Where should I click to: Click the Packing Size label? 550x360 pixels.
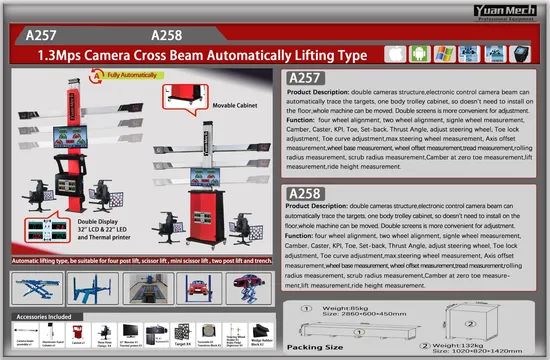315,347
